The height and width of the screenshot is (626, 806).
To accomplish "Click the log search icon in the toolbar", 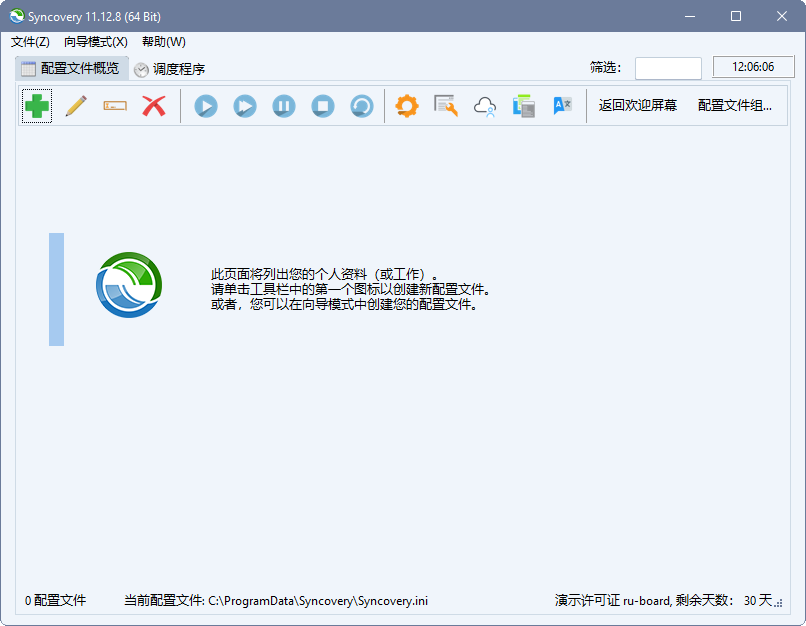I will (445, 105).
